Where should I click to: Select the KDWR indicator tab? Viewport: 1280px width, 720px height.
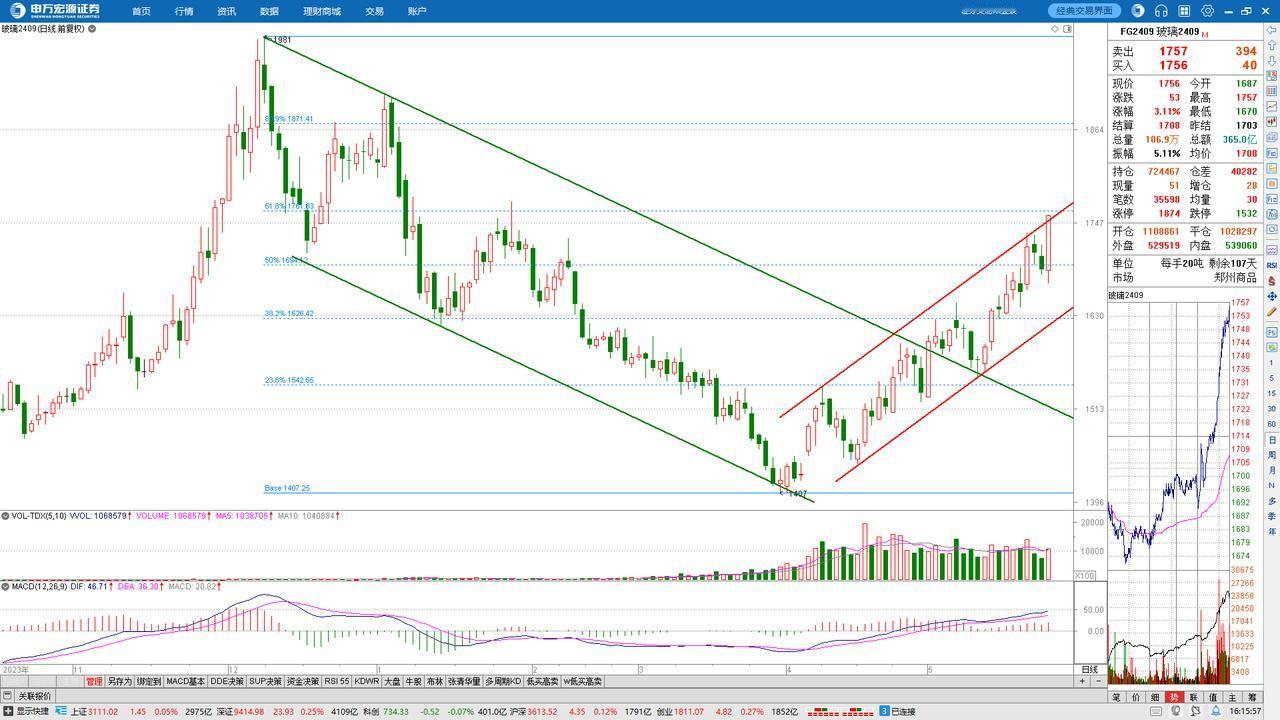tap(367, 681)
